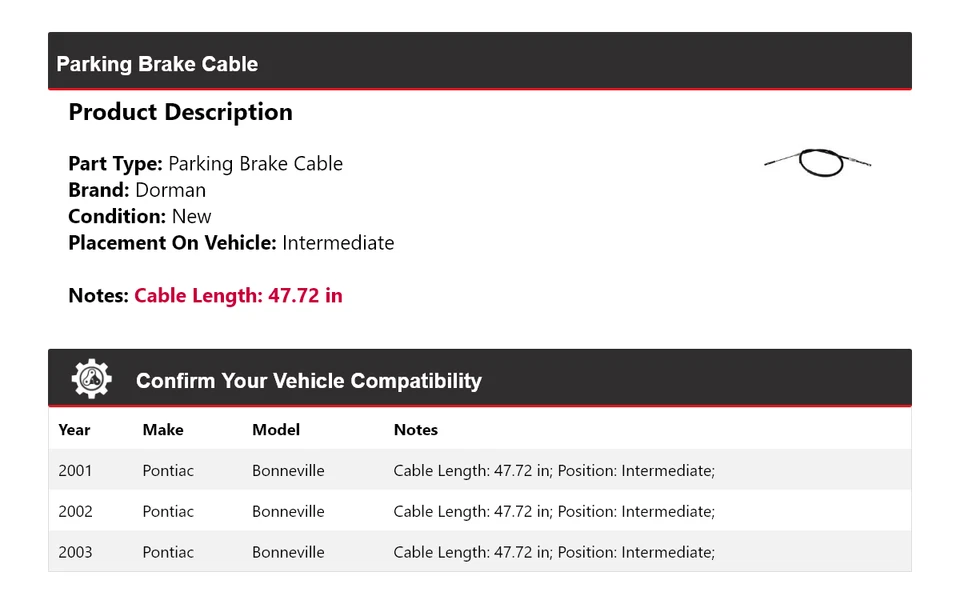Click the Make column header
Image resolution: width=960 pixels, height=604 pixels.
pyautogui.click(x=163, y=430)
